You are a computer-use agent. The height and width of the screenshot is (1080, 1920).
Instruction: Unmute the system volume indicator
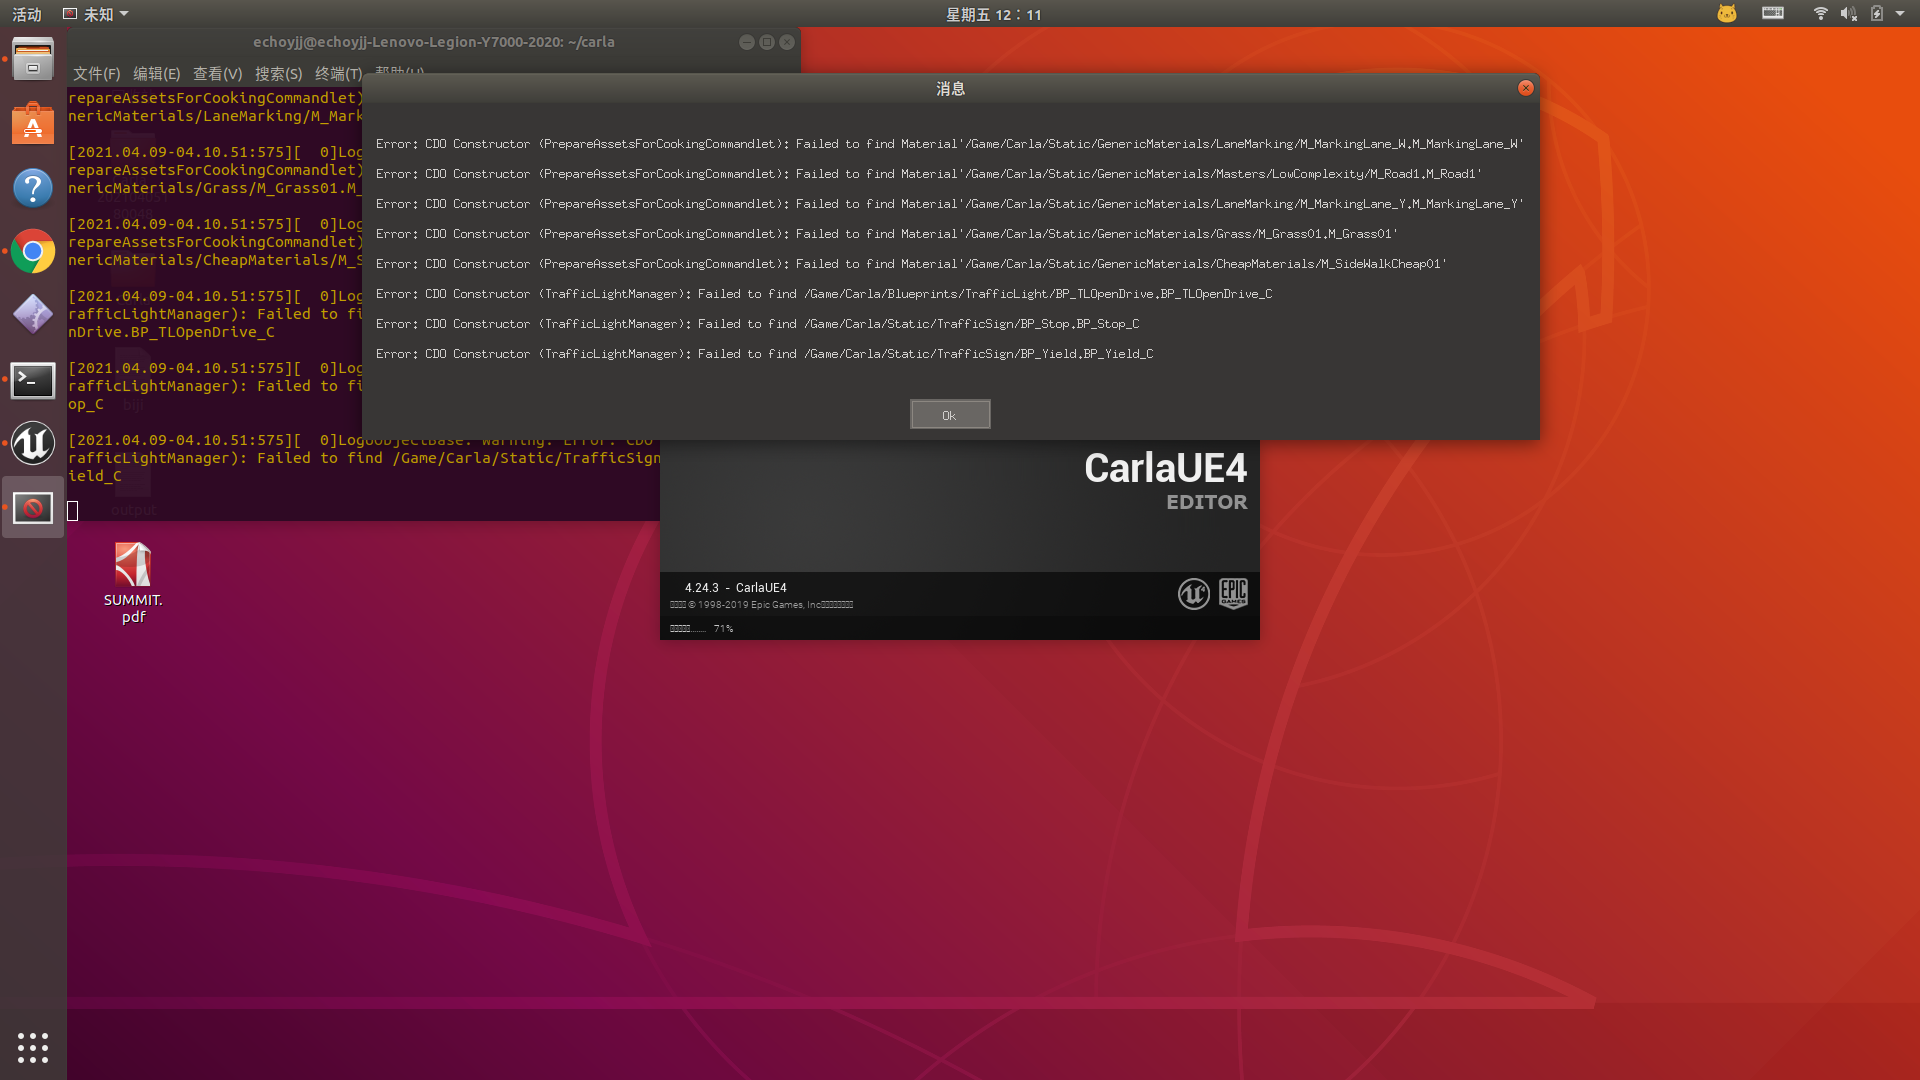coord(1850,13)
